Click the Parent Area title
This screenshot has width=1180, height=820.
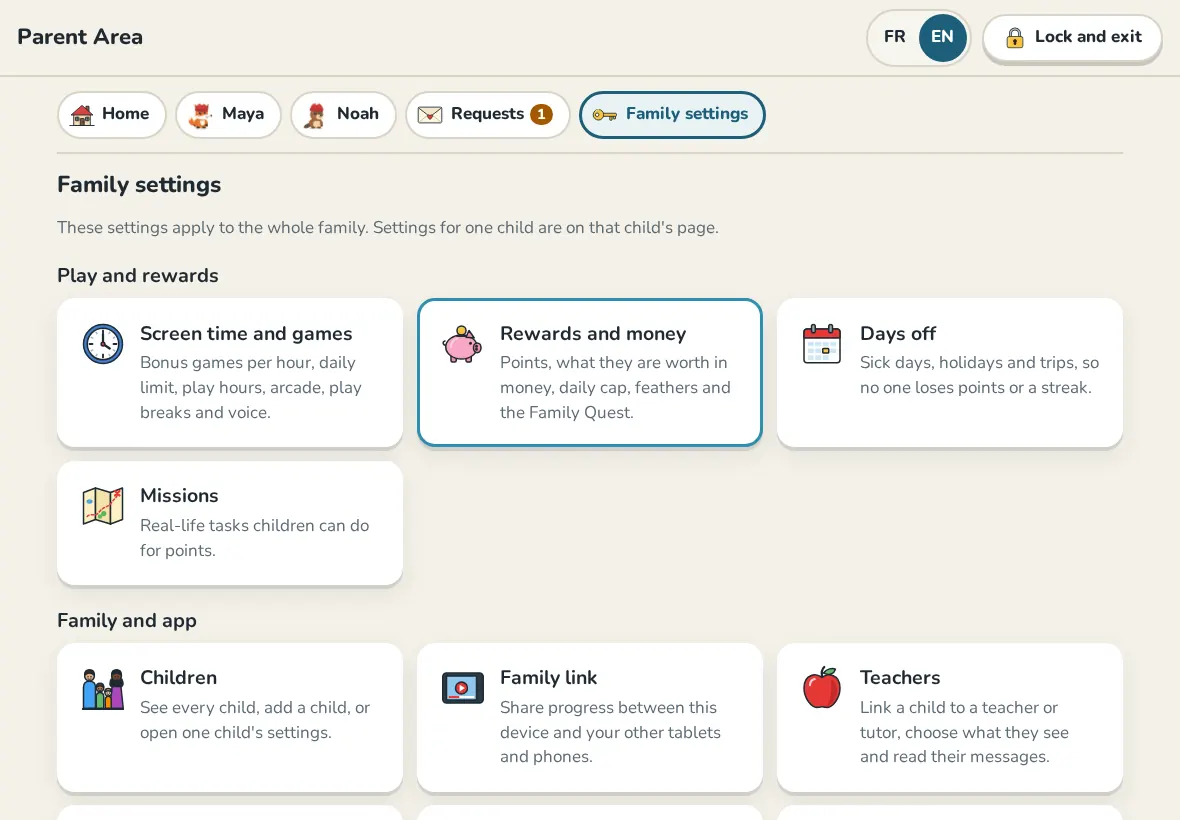[80, 37]
